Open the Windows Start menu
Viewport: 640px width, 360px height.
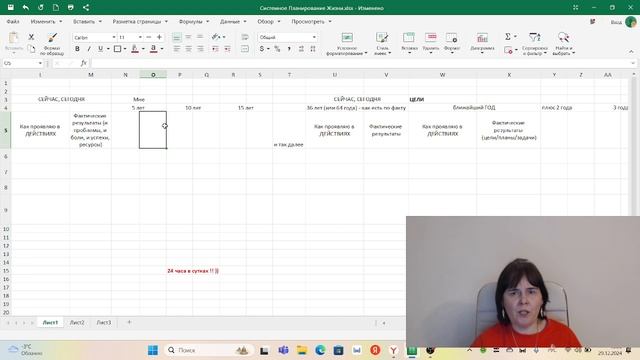tap(153, 350)
